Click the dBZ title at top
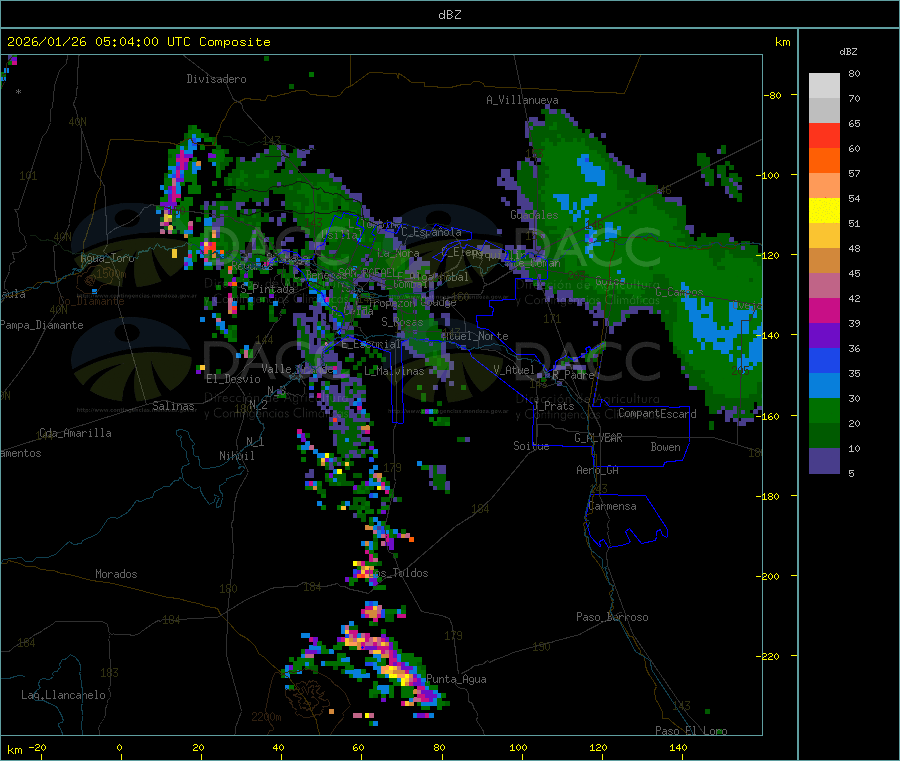The image size is (900, 761). [449, 15]
